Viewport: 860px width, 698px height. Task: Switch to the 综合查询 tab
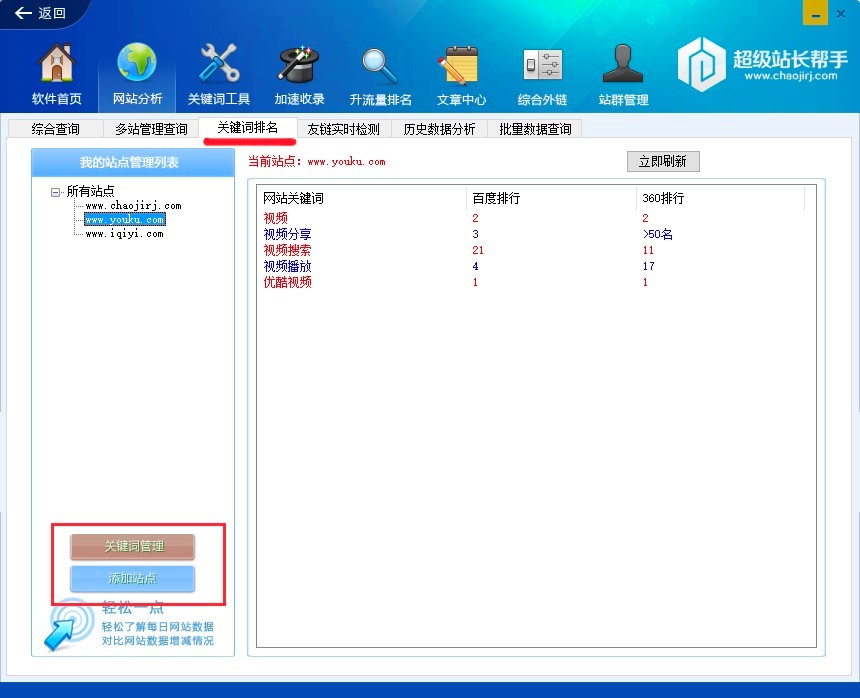click(55, 129)
